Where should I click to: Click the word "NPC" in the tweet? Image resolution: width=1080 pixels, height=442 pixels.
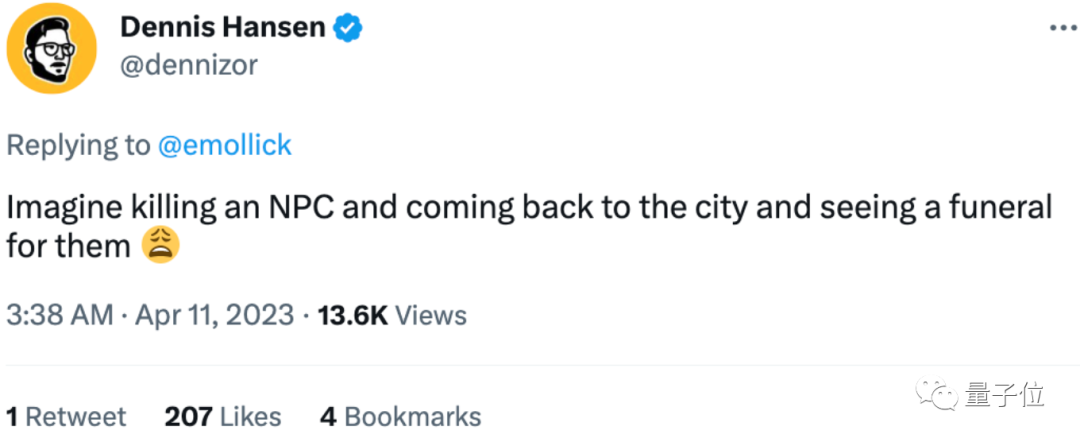pos(311,208)
